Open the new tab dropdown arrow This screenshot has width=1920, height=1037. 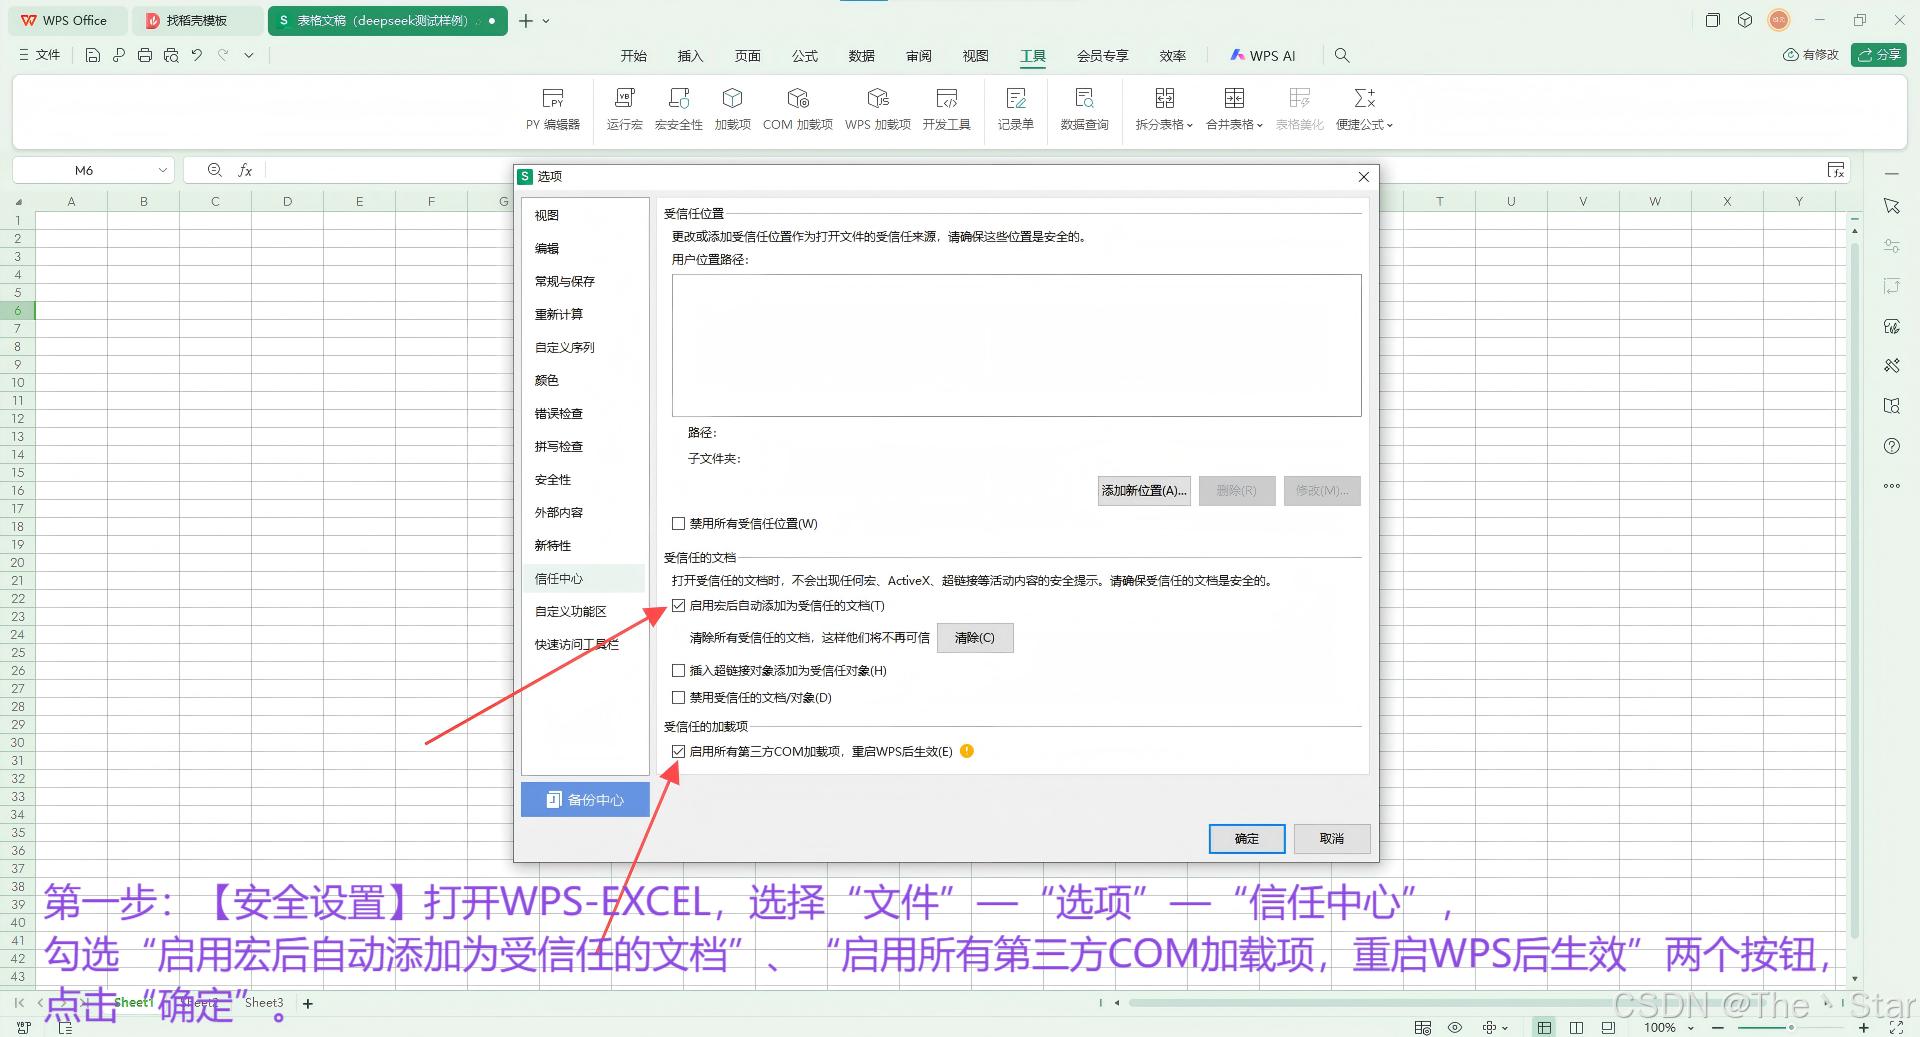pyautogui.click(x=546, y=21)
